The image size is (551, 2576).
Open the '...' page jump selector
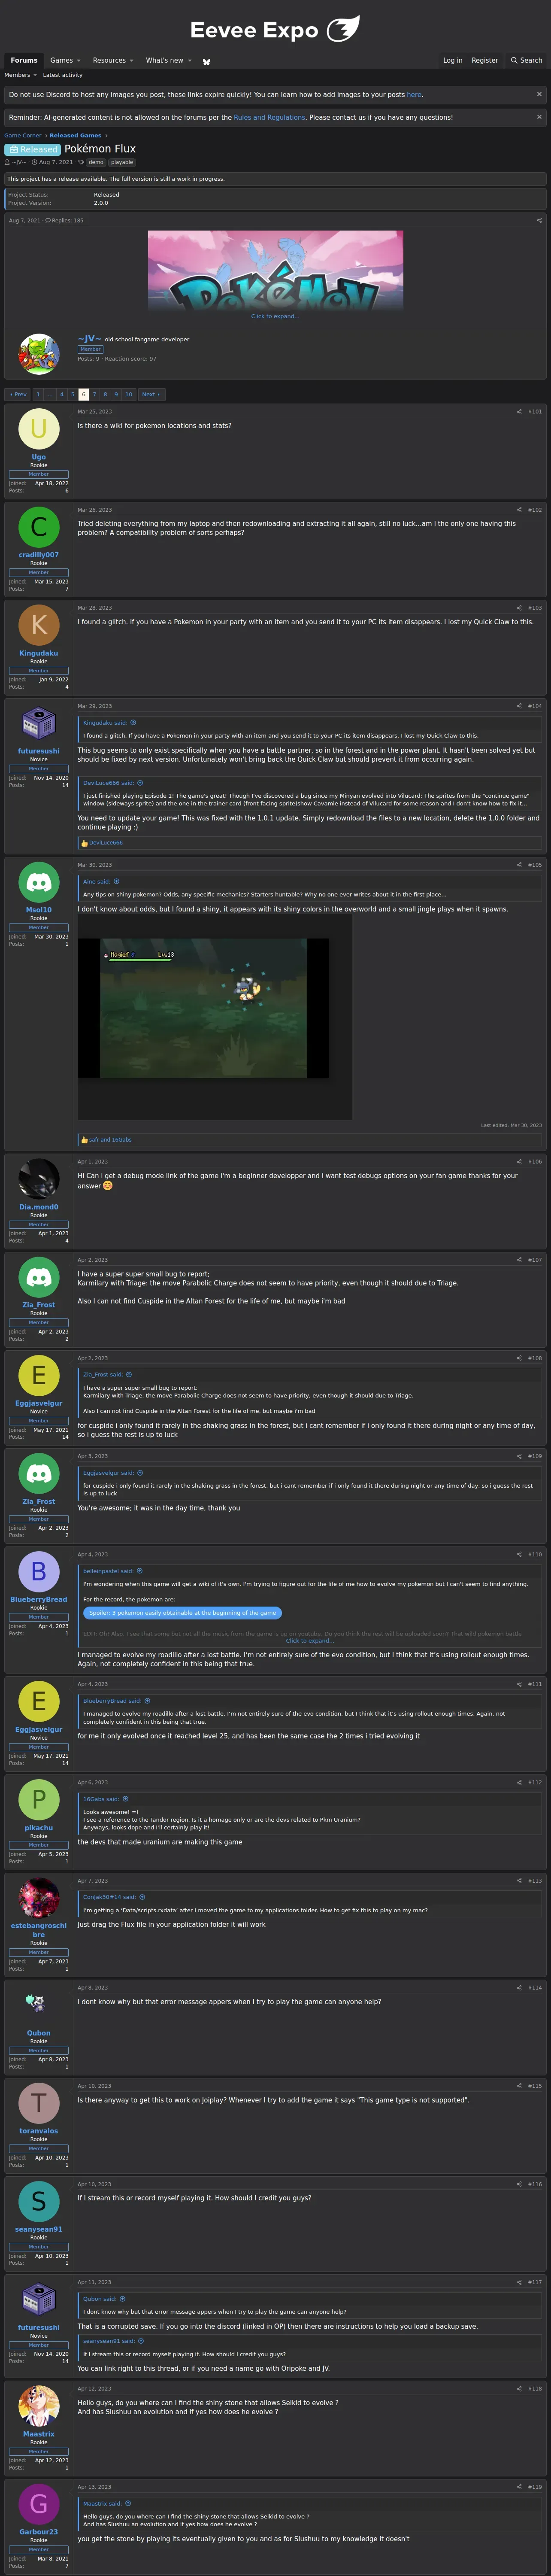click(x=50, y=394)
